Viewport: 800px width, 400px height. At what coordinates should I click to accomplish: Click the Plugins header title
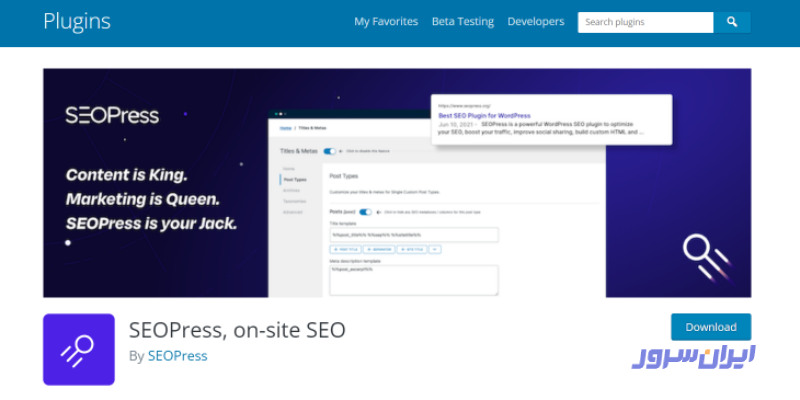[x=77, y=22]
